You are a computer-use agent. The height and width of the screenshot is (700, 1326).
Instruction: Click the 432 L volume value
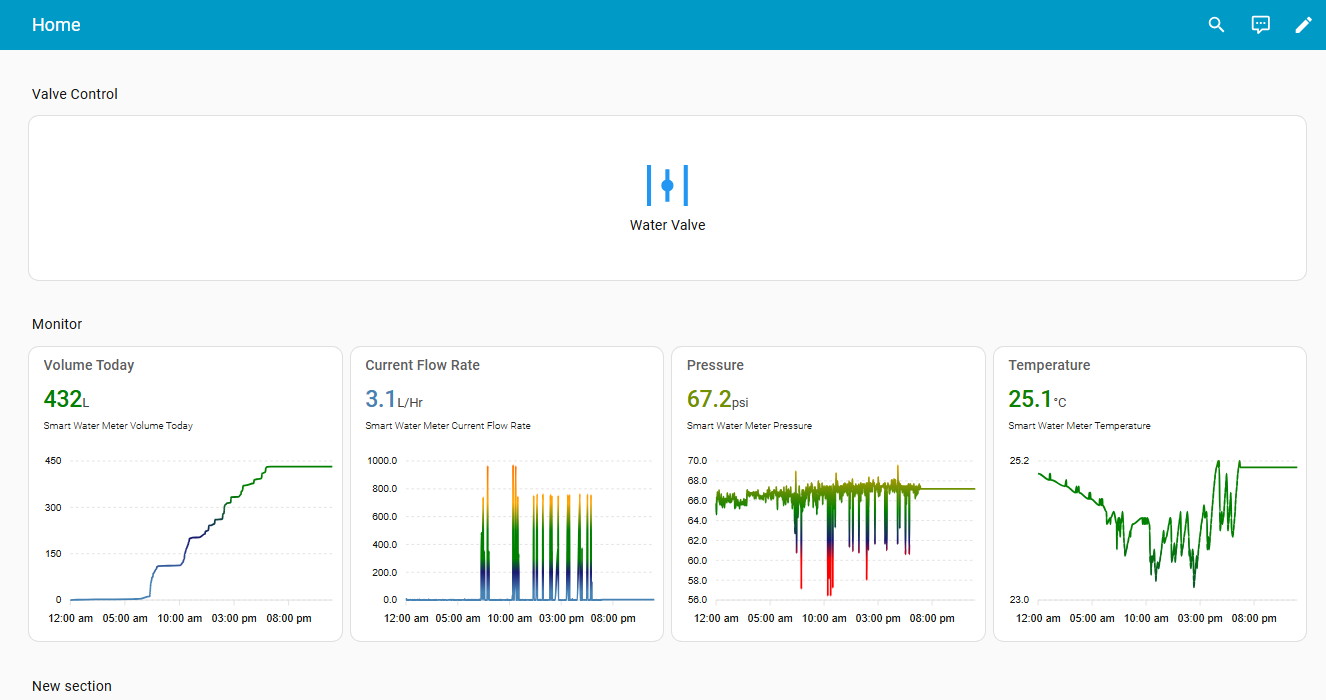(66, 400)
